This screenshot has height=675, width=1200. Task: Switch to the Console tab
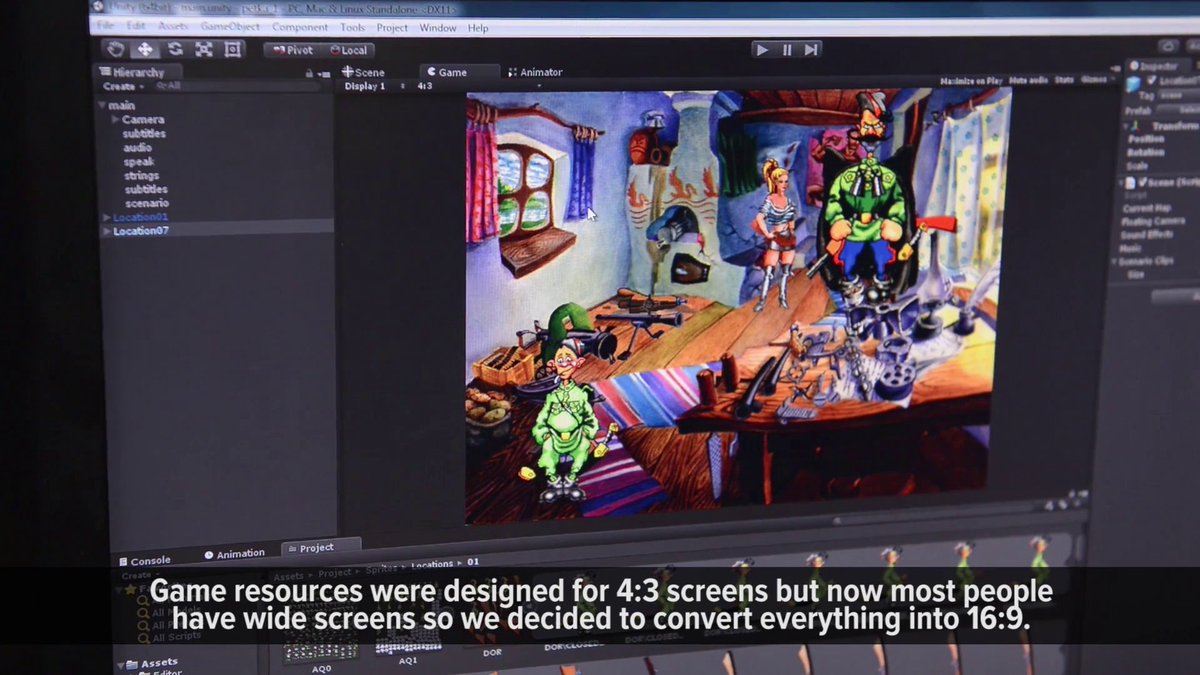(x=146, y=560)
